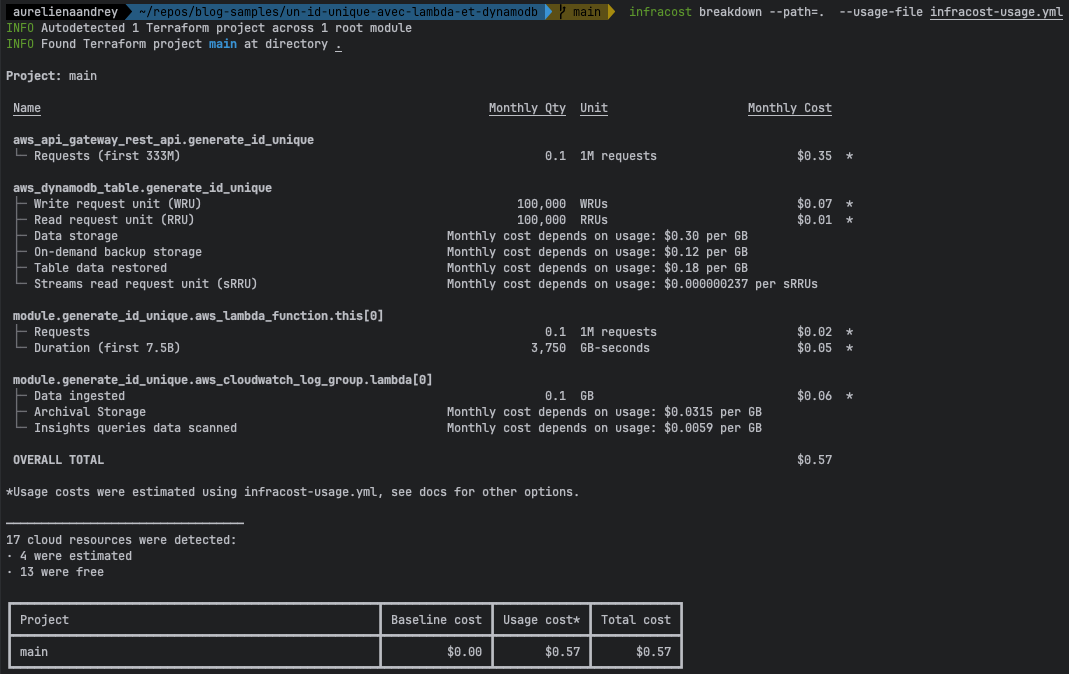Select the aws_api_gateway_rest_api.generate_id_unique resource name
Screen dimensions: 1069x674
pyautogui.click(x=164, y=140)
